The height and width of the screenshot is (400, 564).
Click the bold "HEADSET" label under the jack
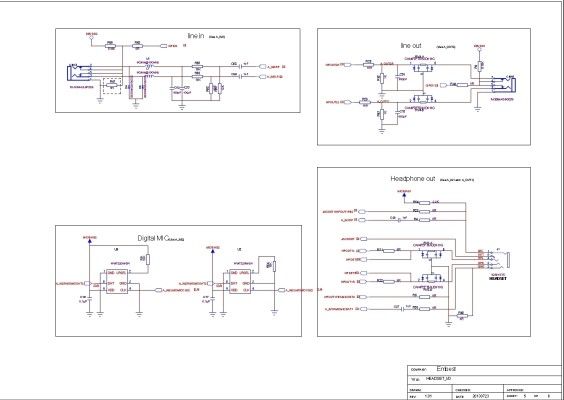[498, 278]
